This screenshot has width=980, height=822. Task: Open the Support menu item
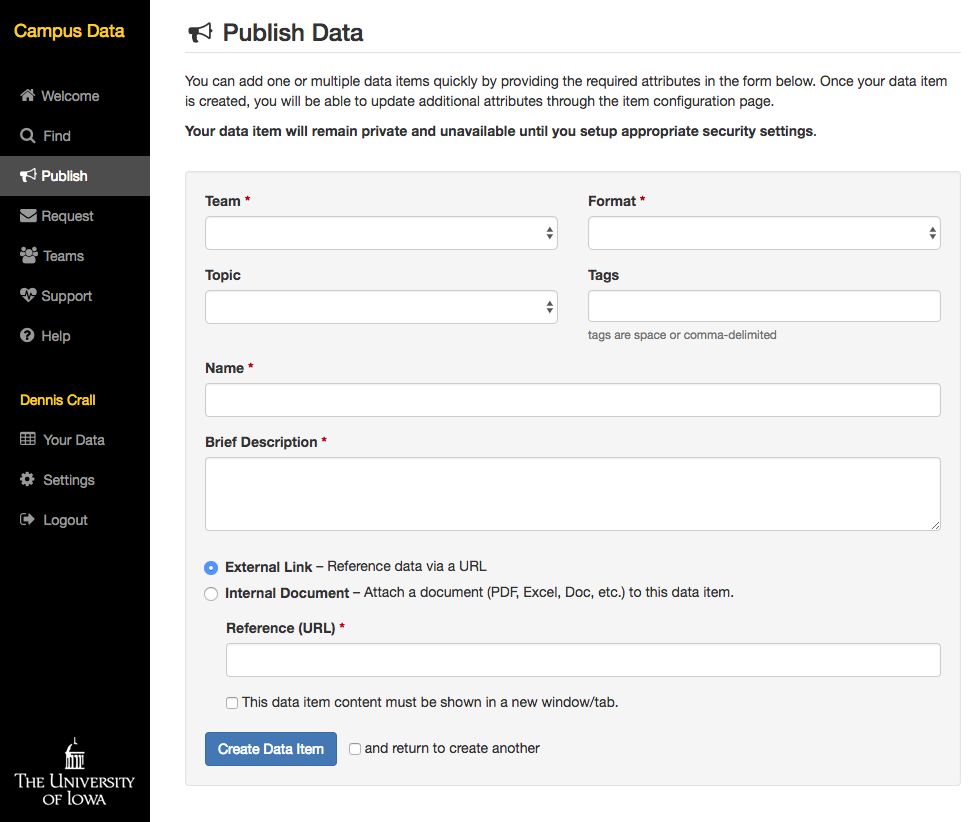click(67, 296)
